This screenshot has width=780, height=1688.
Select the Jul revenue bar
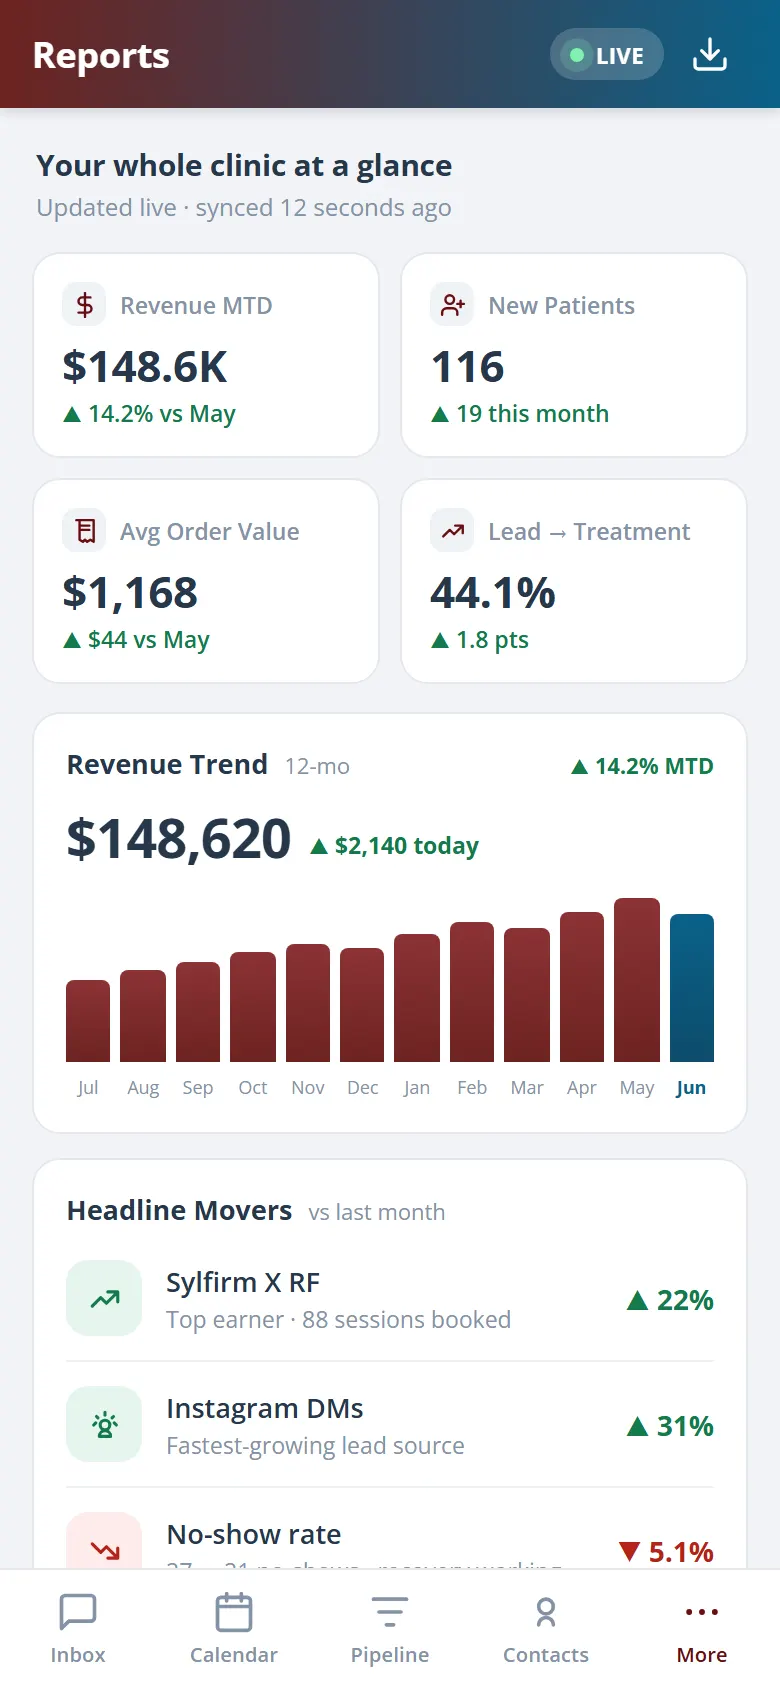tap(88, 1021)
